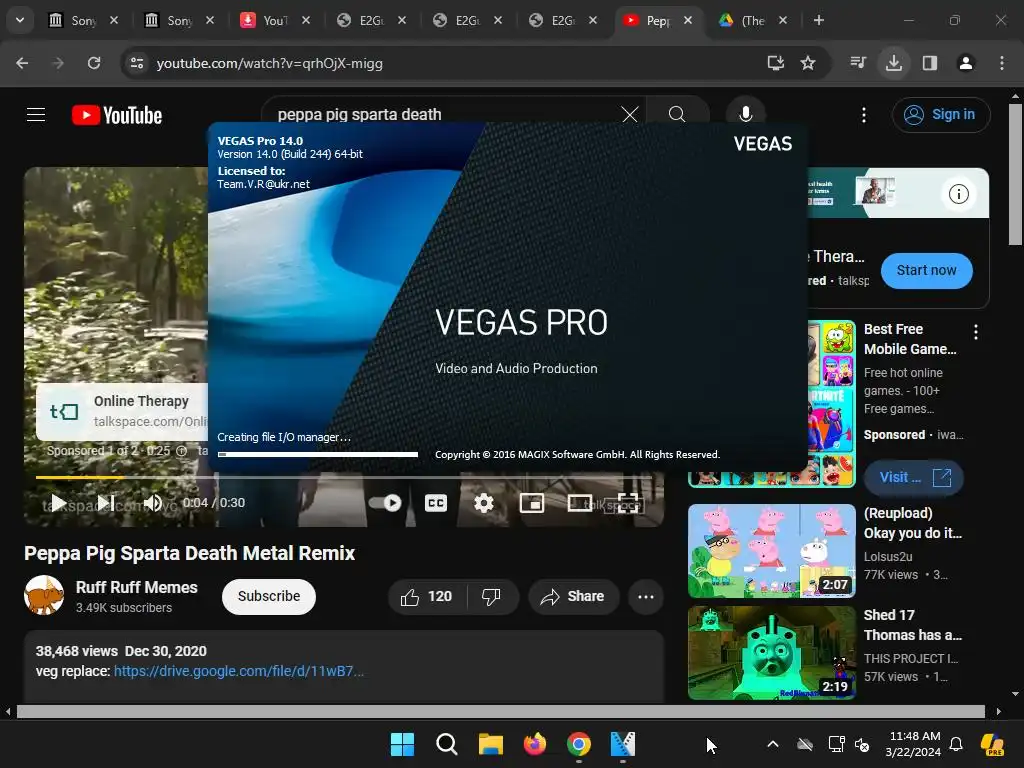Image resolution: width=1024 pixels, height=768 pixels.
Task: Open File Explorer from the taskbar
Action: pyautogui.click(x=490, y=744)
